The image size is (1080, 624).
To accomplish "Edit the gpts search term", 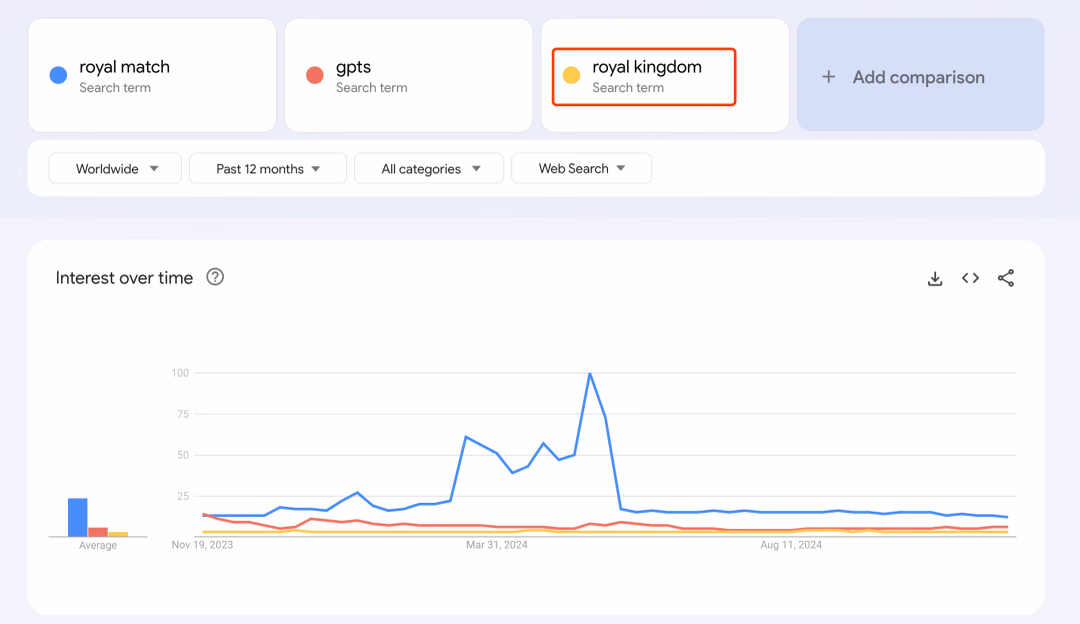I will (x=353, y=67).
